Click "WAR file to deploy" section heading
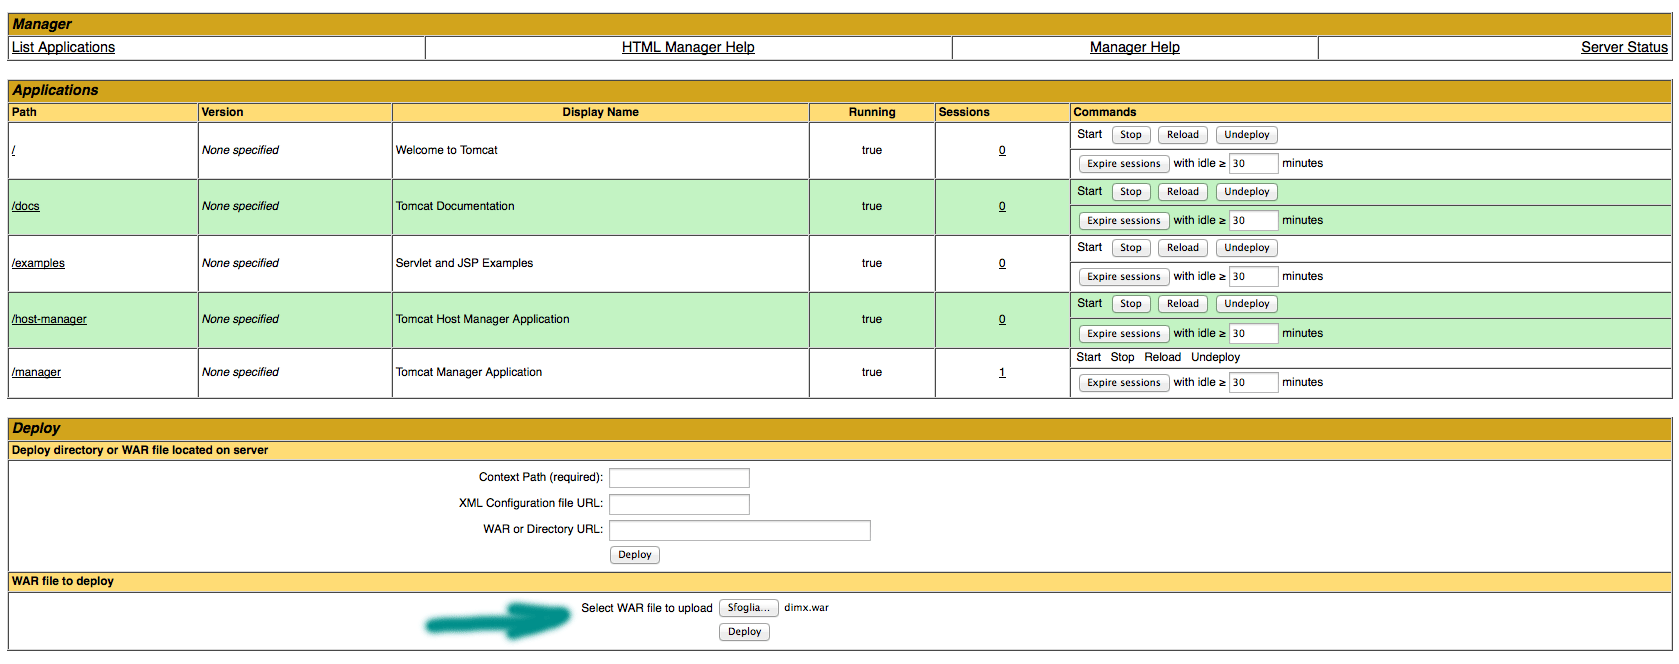Screen dimensions: 1679x664 pyautogui.click(x=63, y=581)
